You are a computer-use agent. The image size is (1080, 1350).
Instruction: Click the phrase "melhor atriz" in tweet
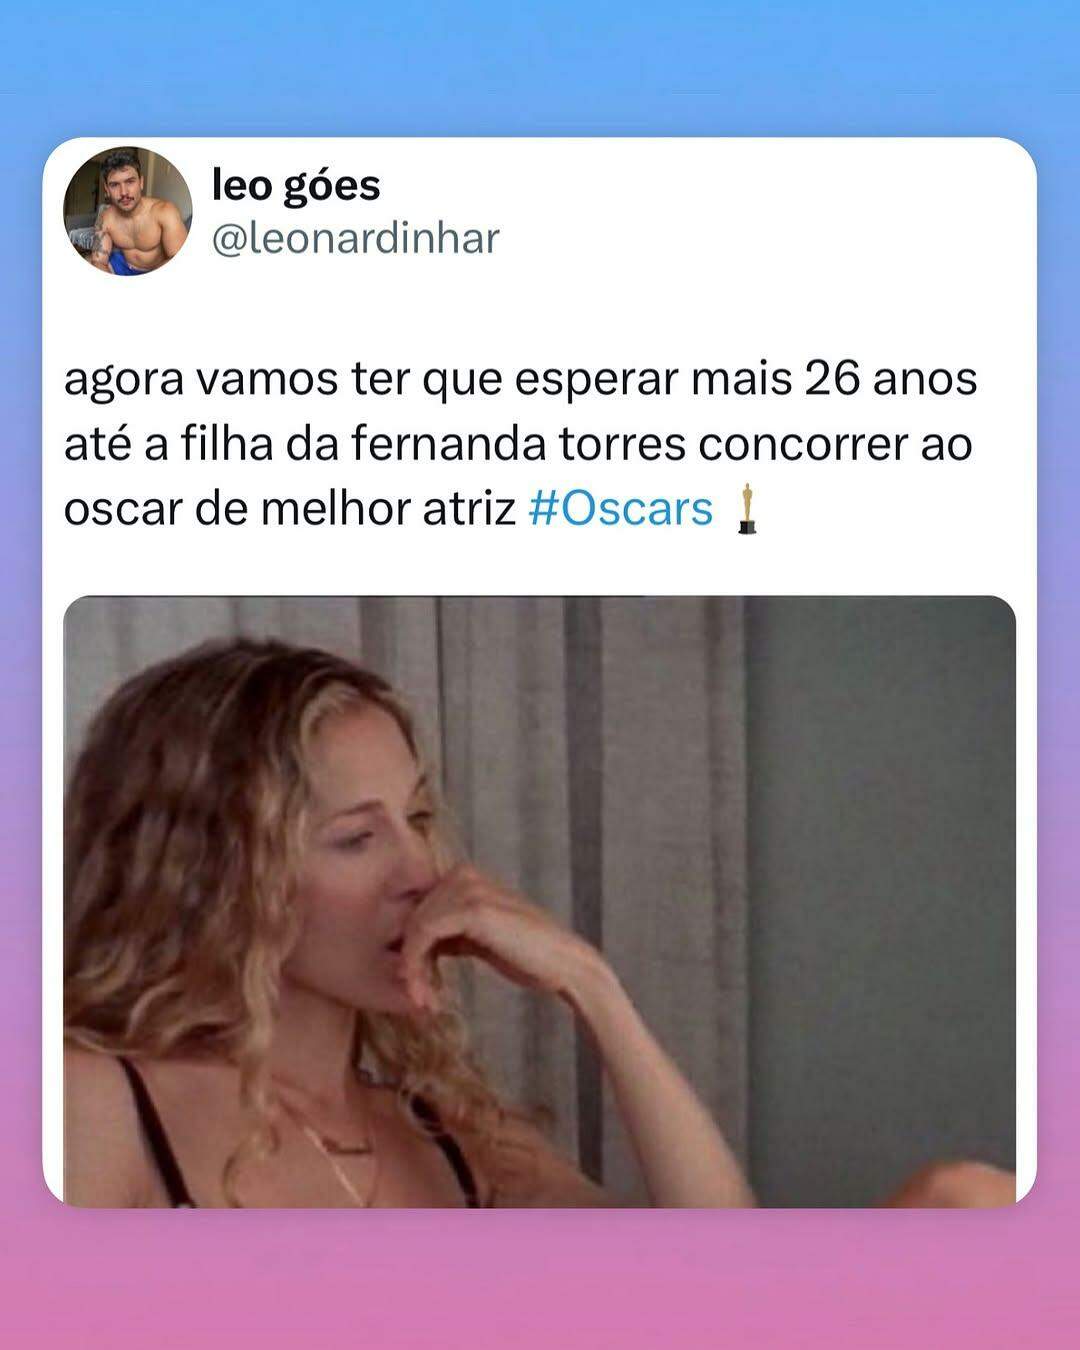pyautogui.click(x=388, y=508)
